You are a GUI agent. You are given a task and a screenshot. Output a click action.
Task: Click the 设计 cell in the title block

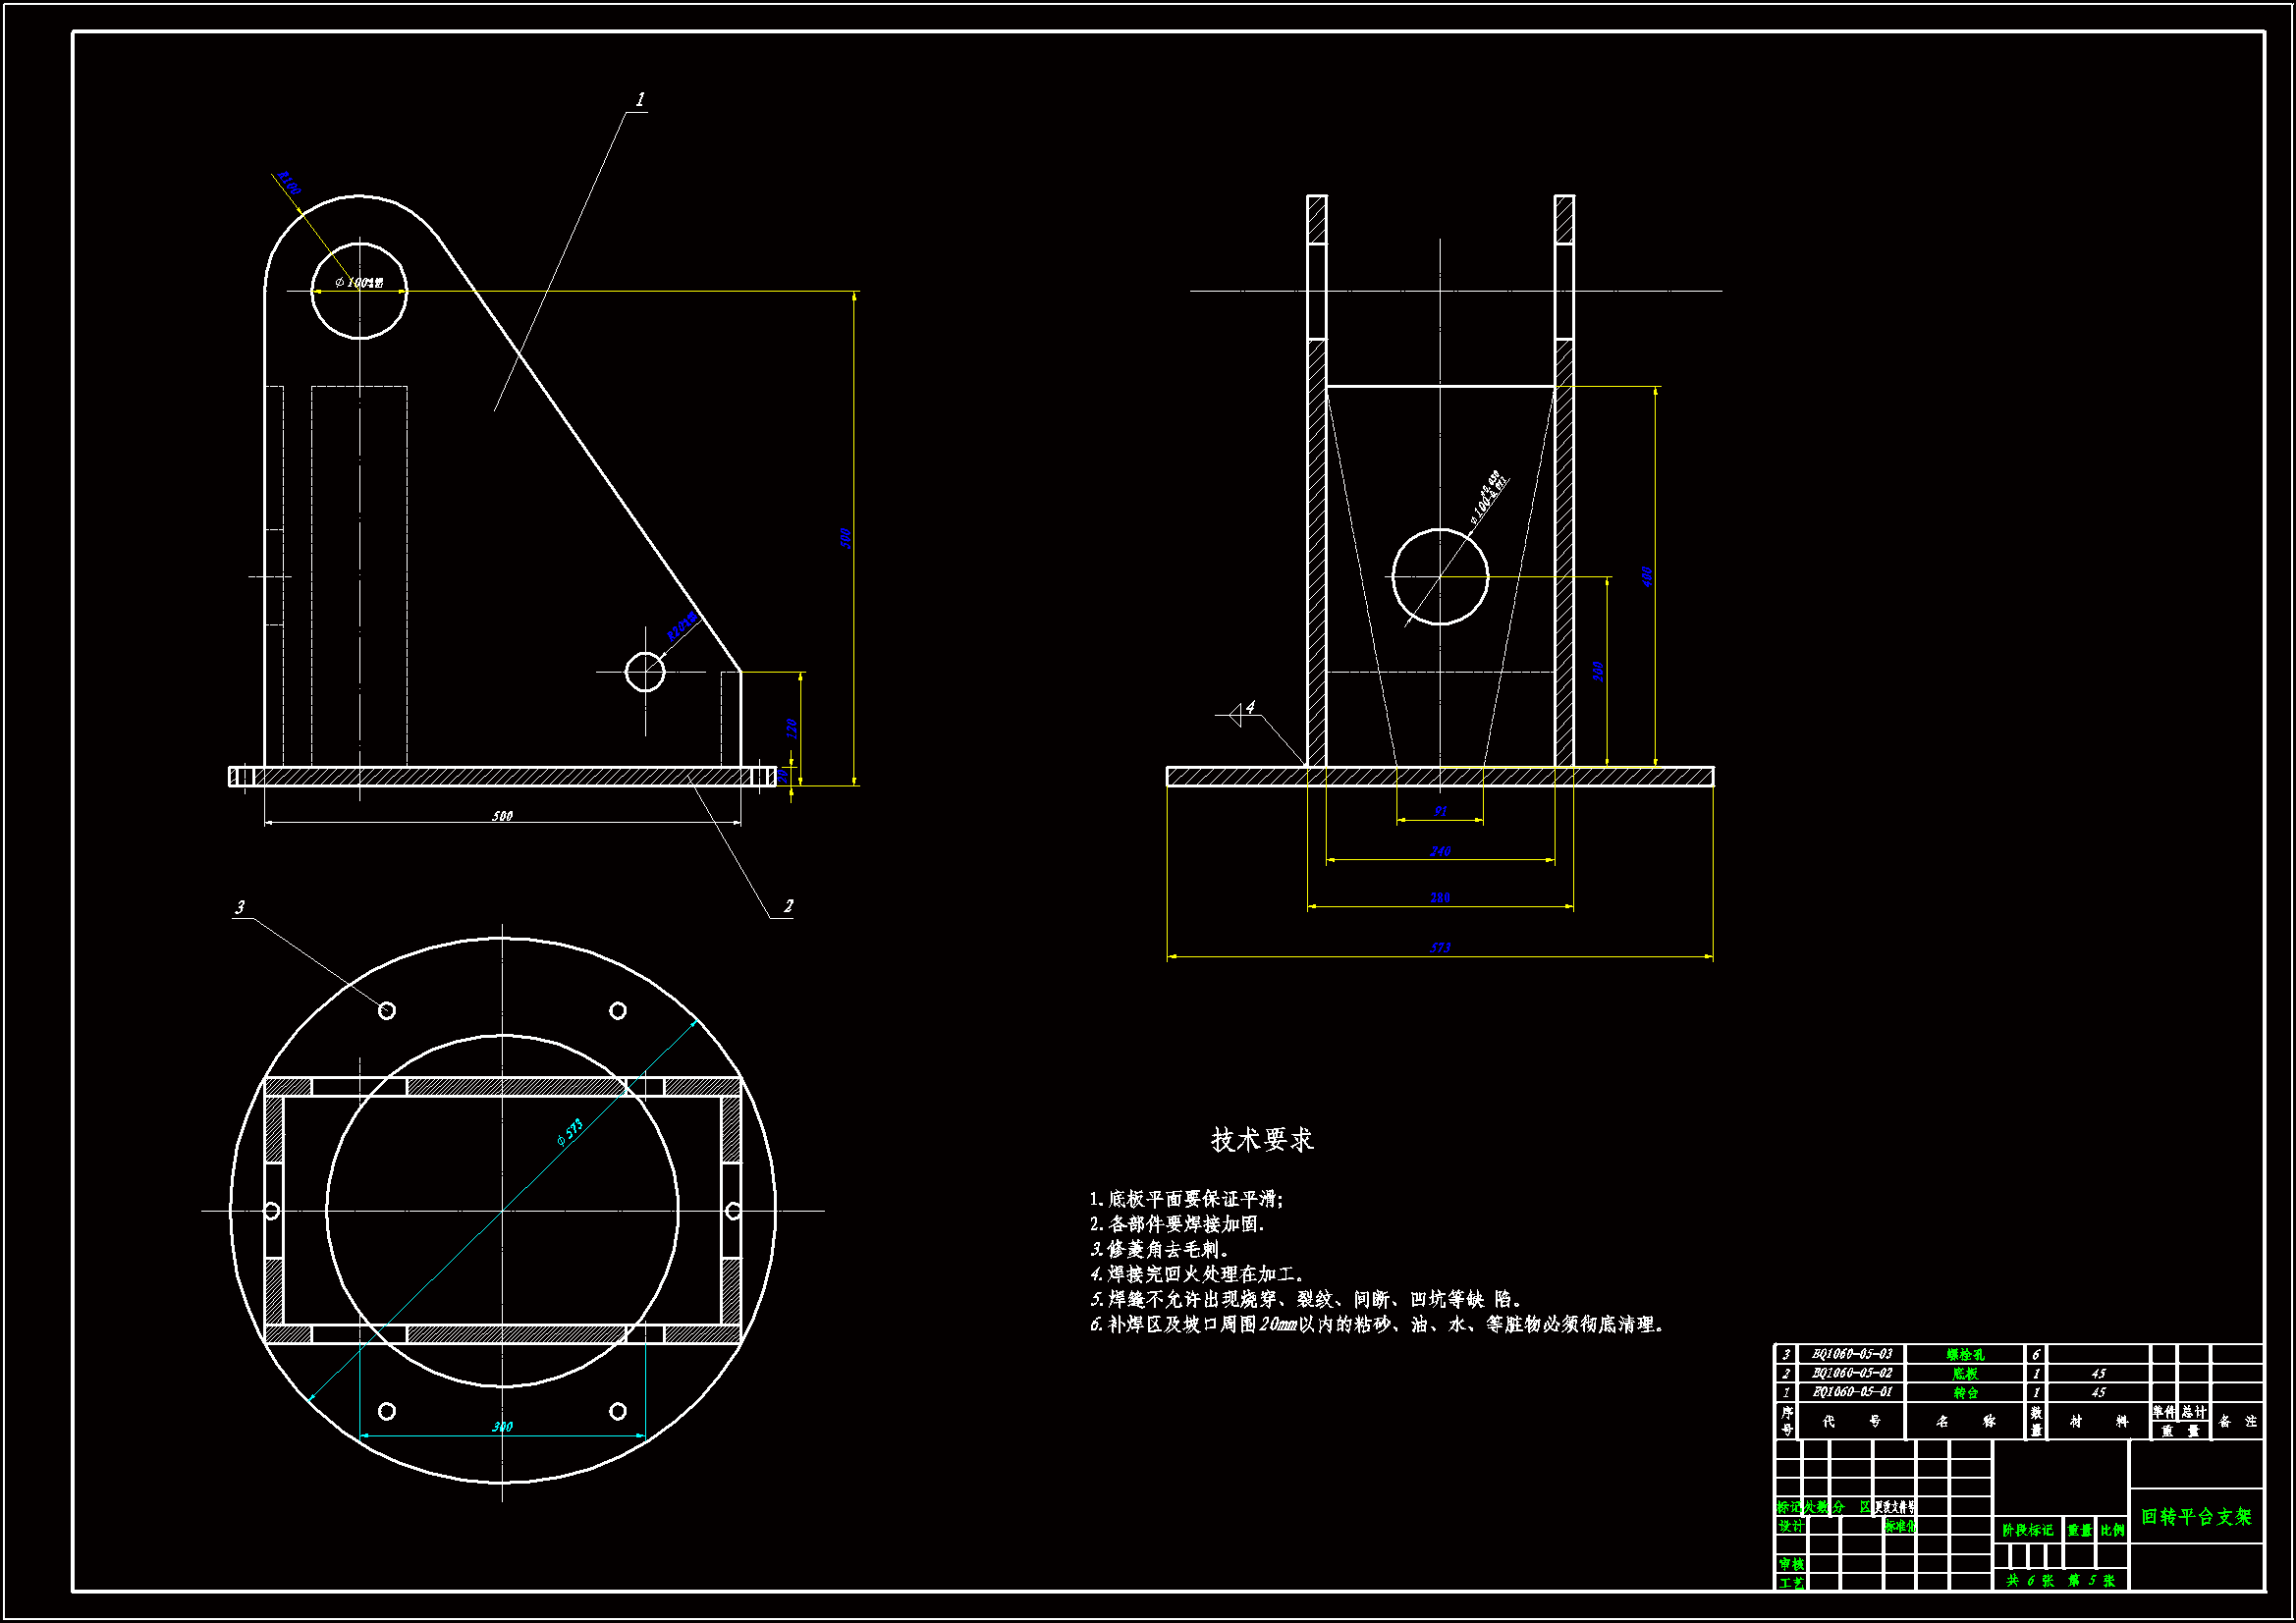click(1790, 1526)
